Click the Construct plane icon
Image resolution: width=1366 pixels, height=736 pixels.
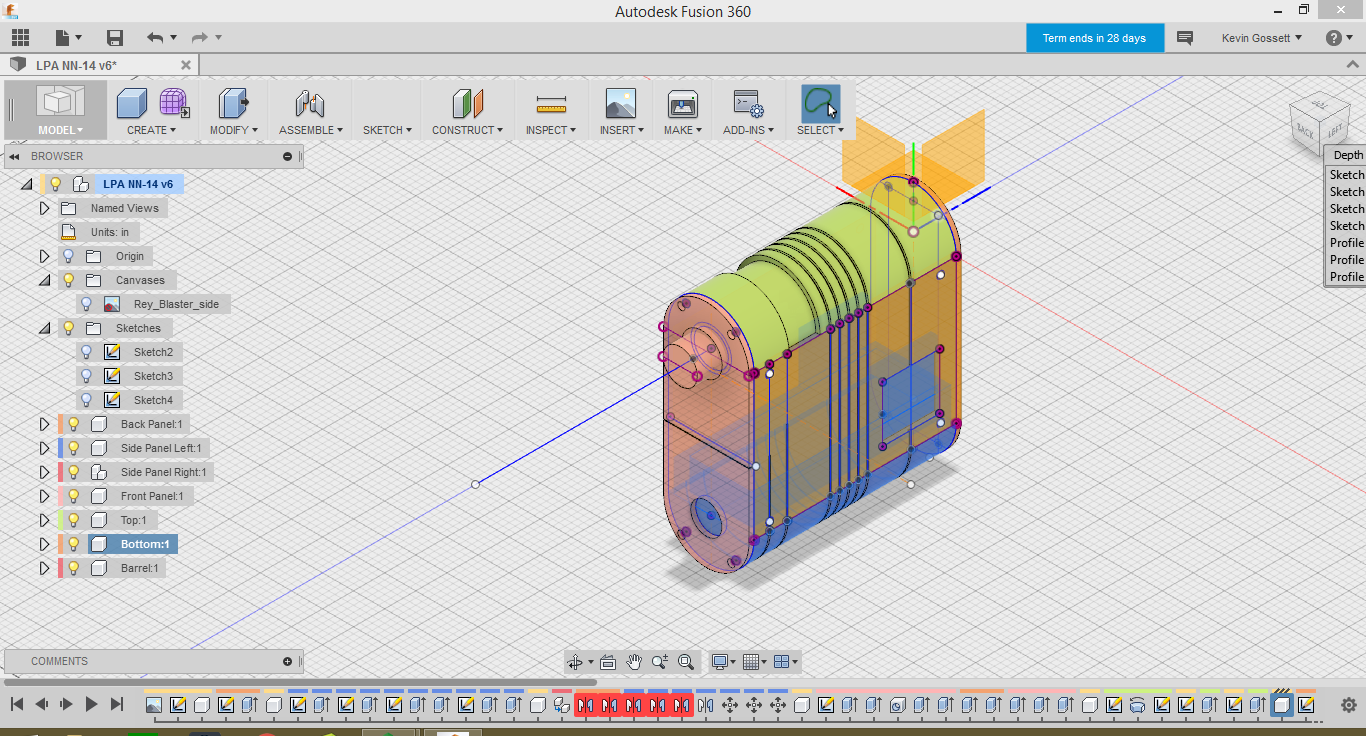coord(467,103)
